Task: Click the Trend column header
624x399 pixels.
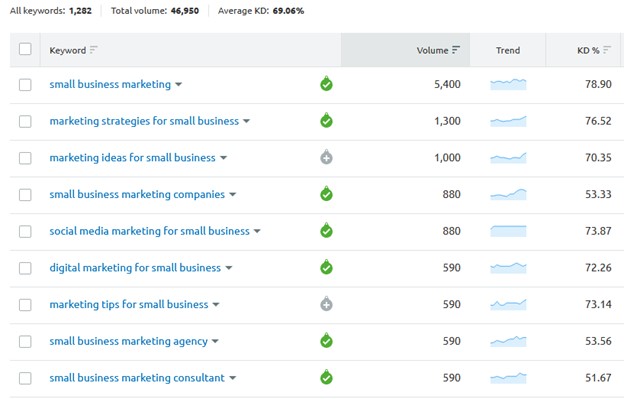Action: pos(508,50)
